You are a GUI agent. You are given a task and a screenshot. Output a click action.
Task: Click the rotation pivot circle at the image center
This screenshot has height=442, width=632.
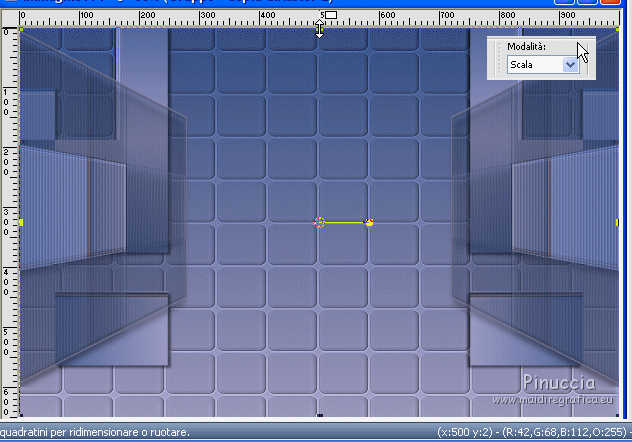pos(319,222)
